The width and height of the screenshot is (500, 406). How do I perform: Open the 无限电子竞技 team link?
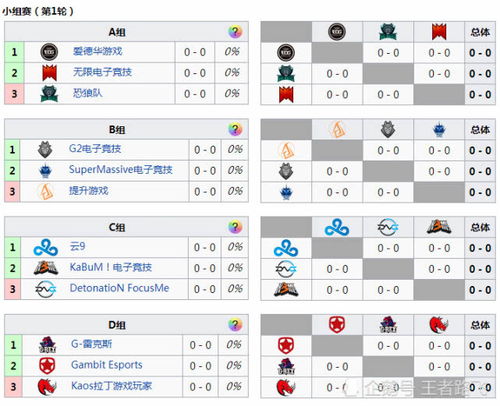coord(102,72)
